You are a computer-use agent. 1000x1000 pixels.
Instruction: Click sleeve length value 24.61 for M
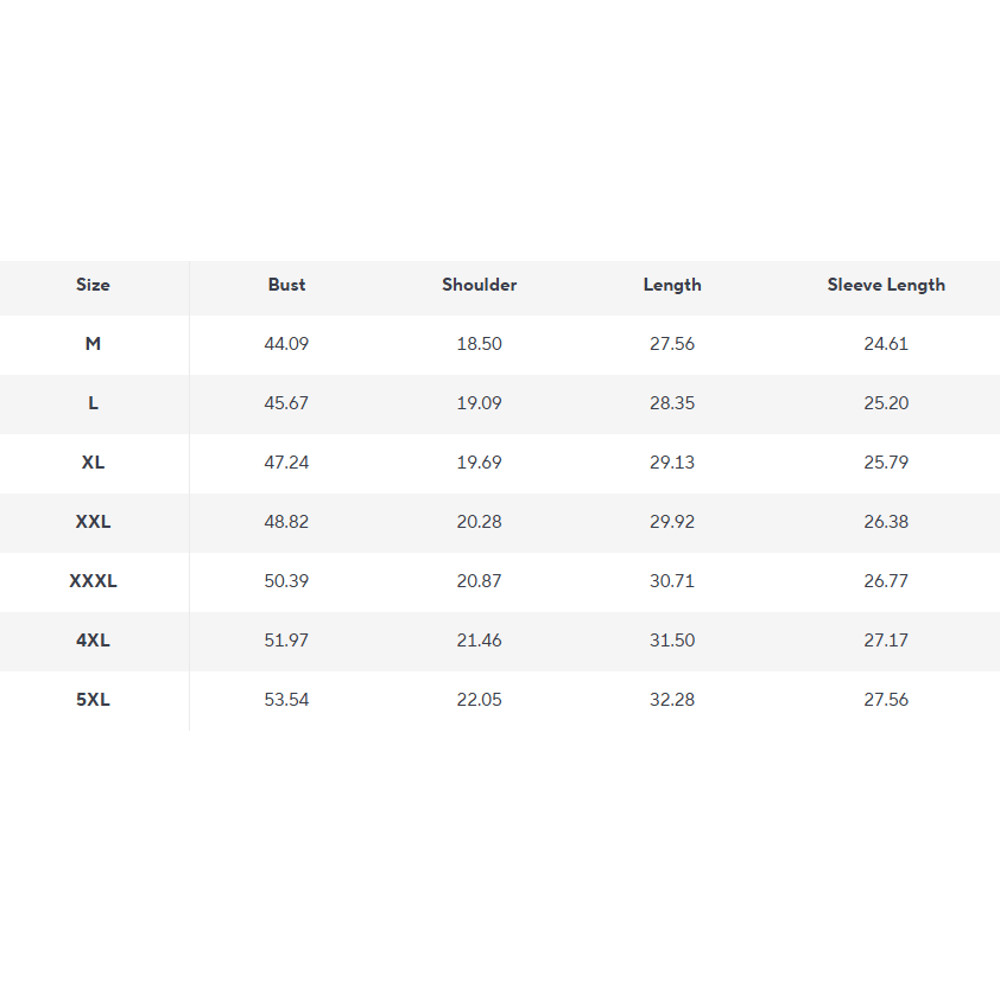point(886,344)
